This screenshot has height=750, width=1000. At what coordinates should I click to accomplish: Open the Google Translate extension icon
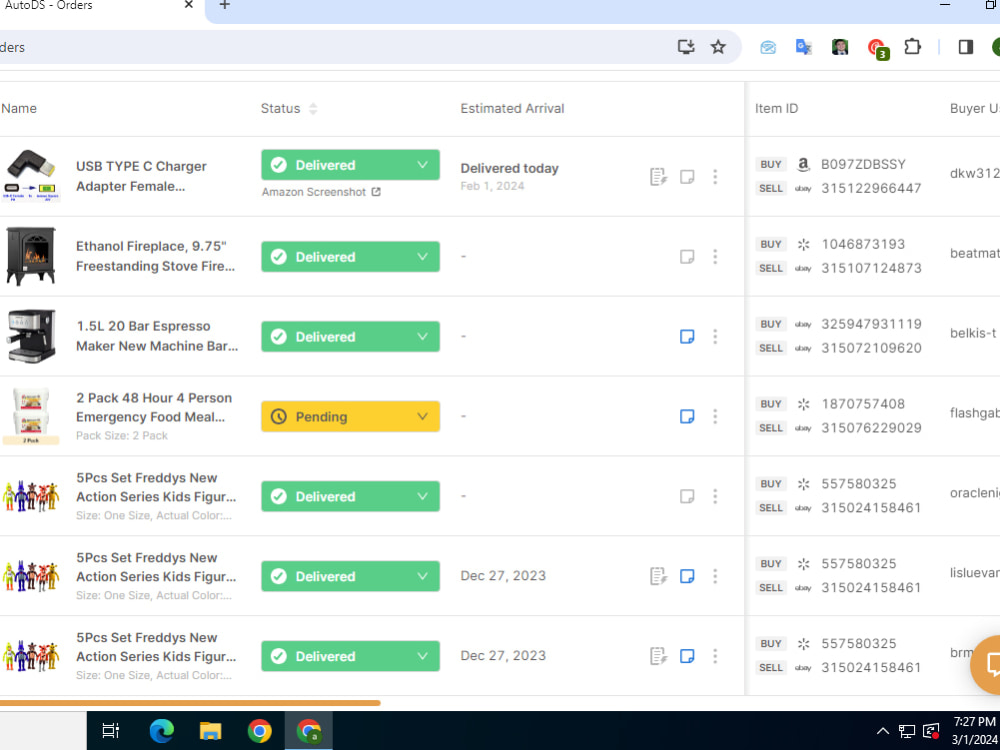(803, 47)
